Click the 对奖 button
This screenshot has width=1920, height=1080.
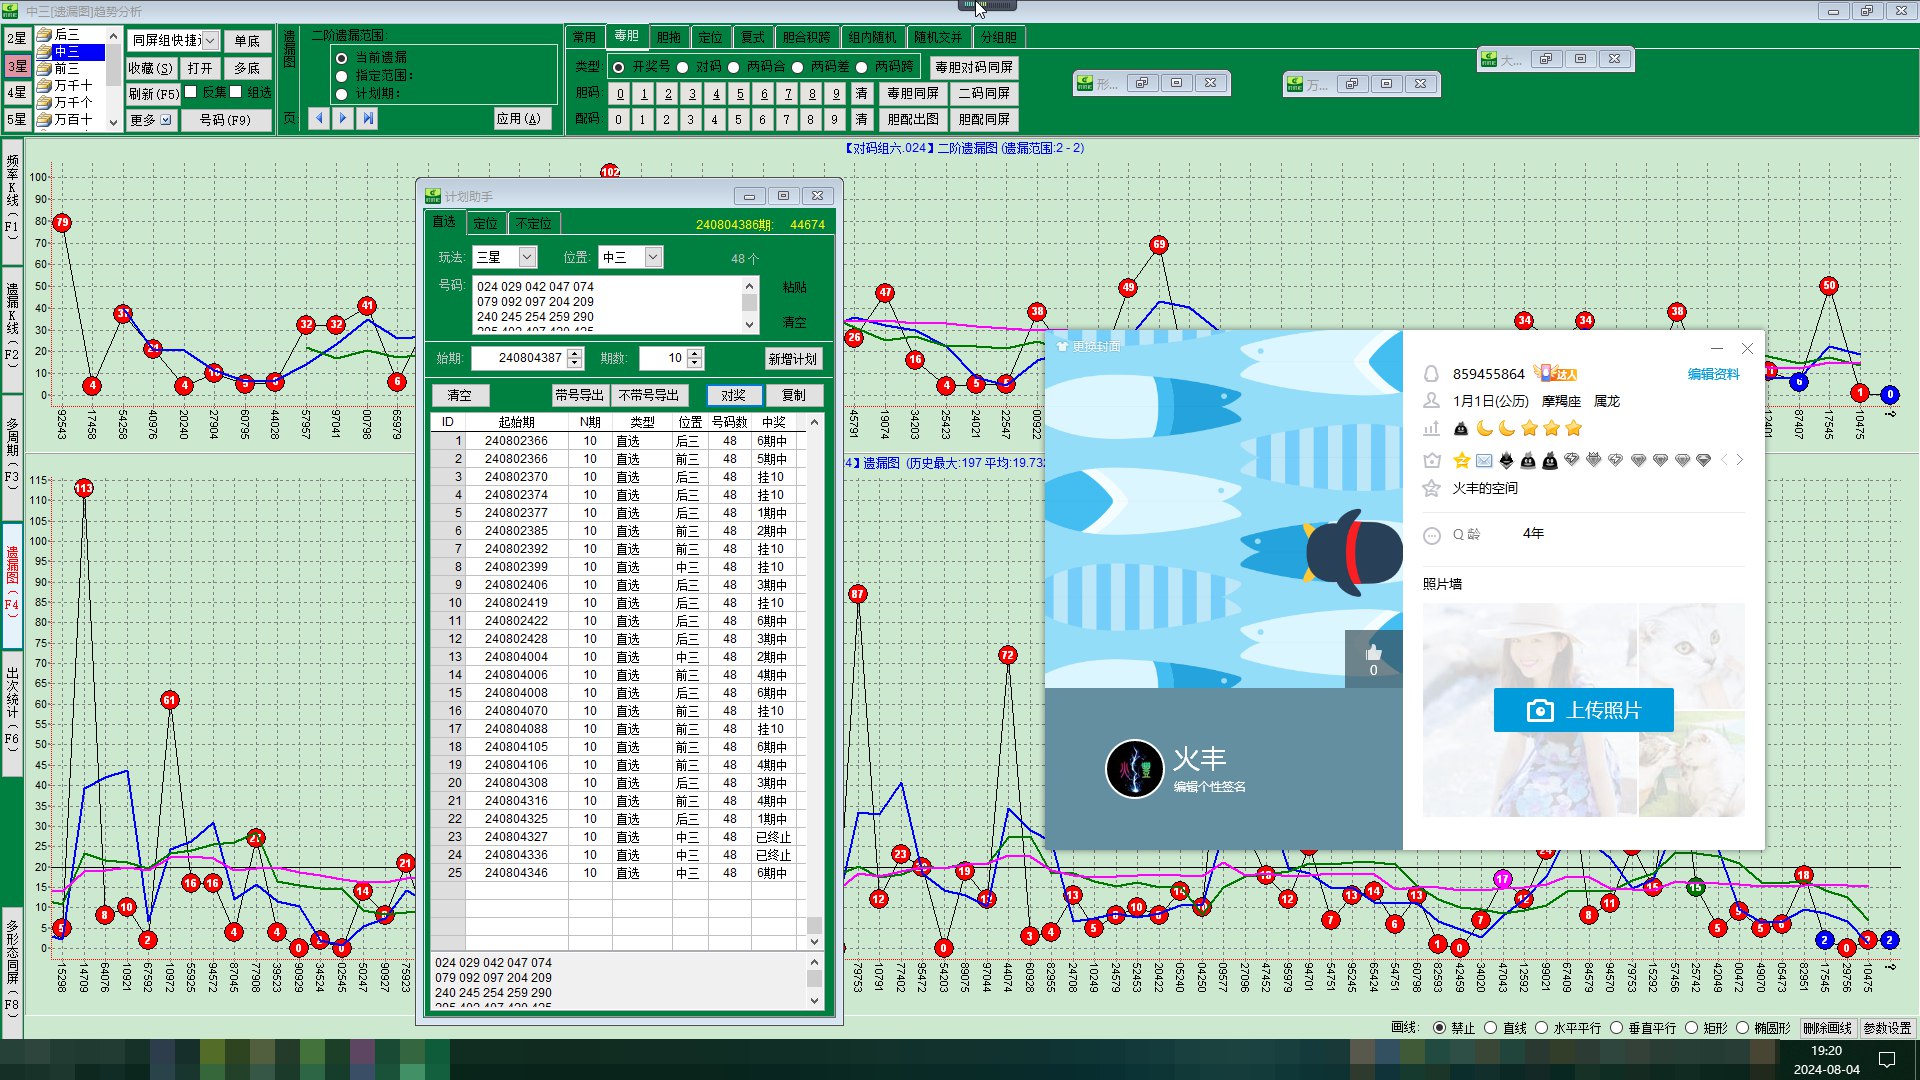pos(734,395)
